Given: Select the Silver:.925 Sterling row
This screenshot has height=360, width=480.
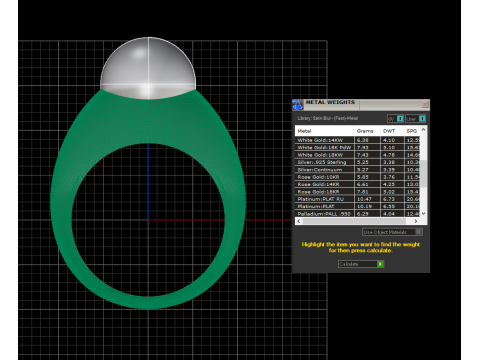Looking at the screenshot, I should coord(358,162).
